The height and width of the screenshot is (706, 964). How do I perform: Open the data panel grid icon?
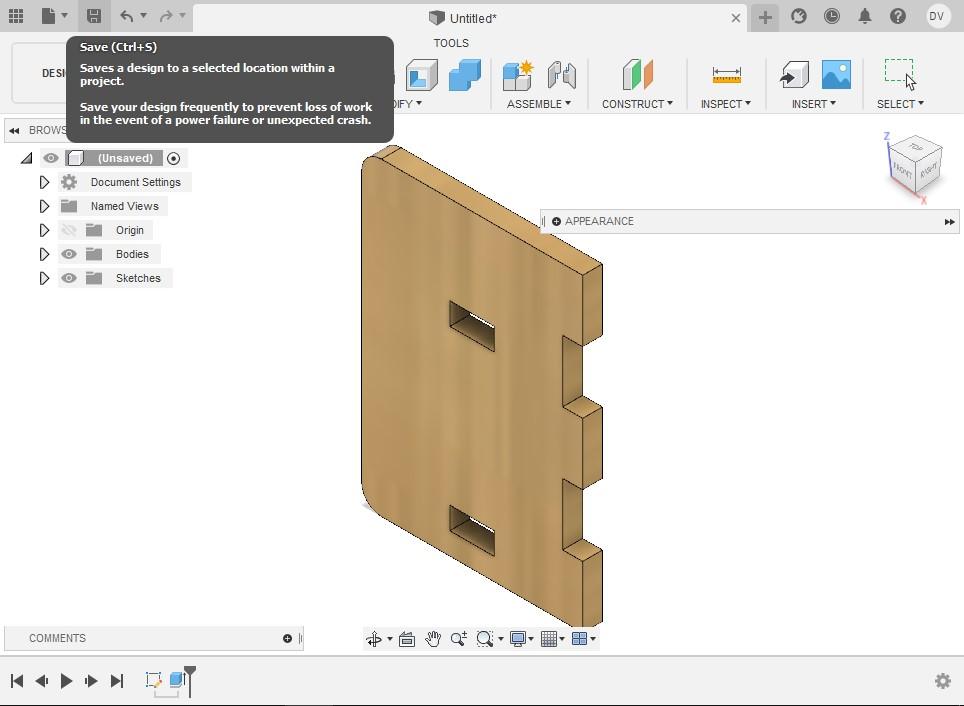click(x=16, y=16)
